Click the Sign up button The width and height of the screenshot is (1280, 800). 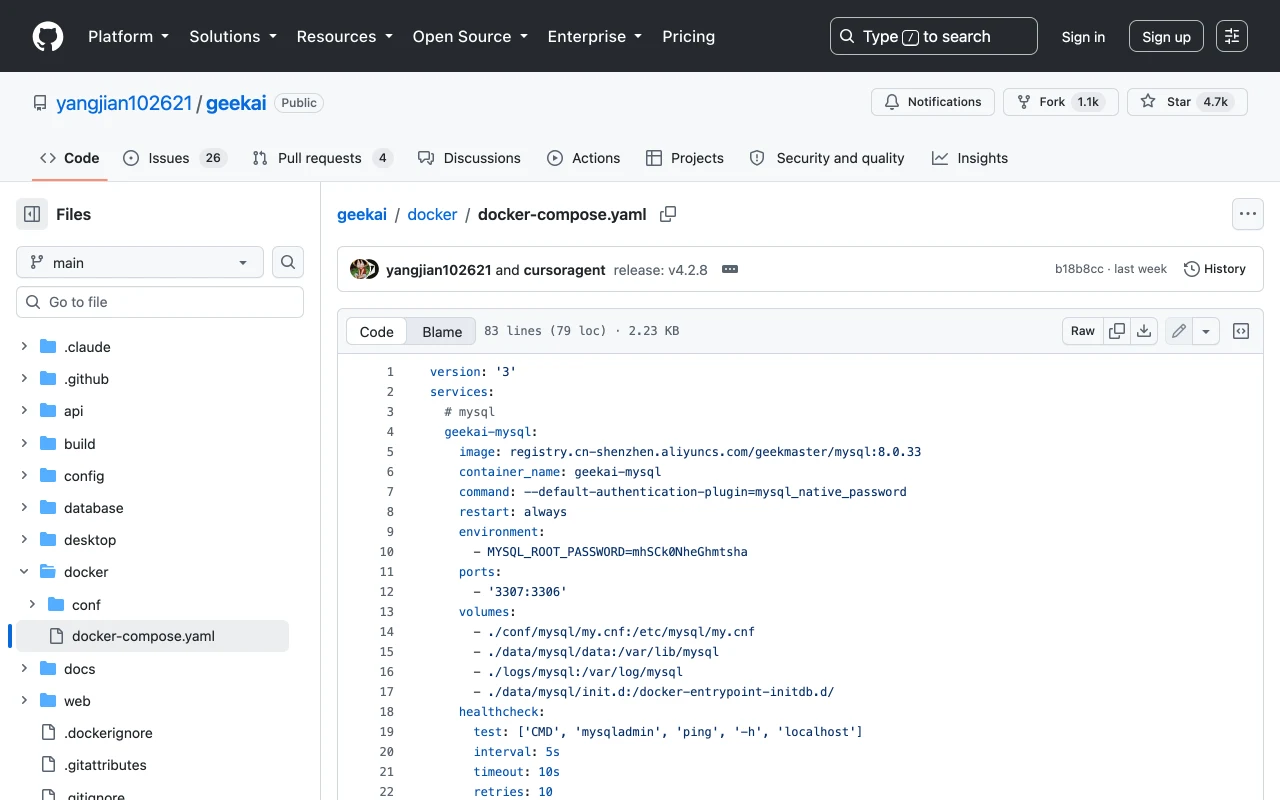coord(1166,36)
